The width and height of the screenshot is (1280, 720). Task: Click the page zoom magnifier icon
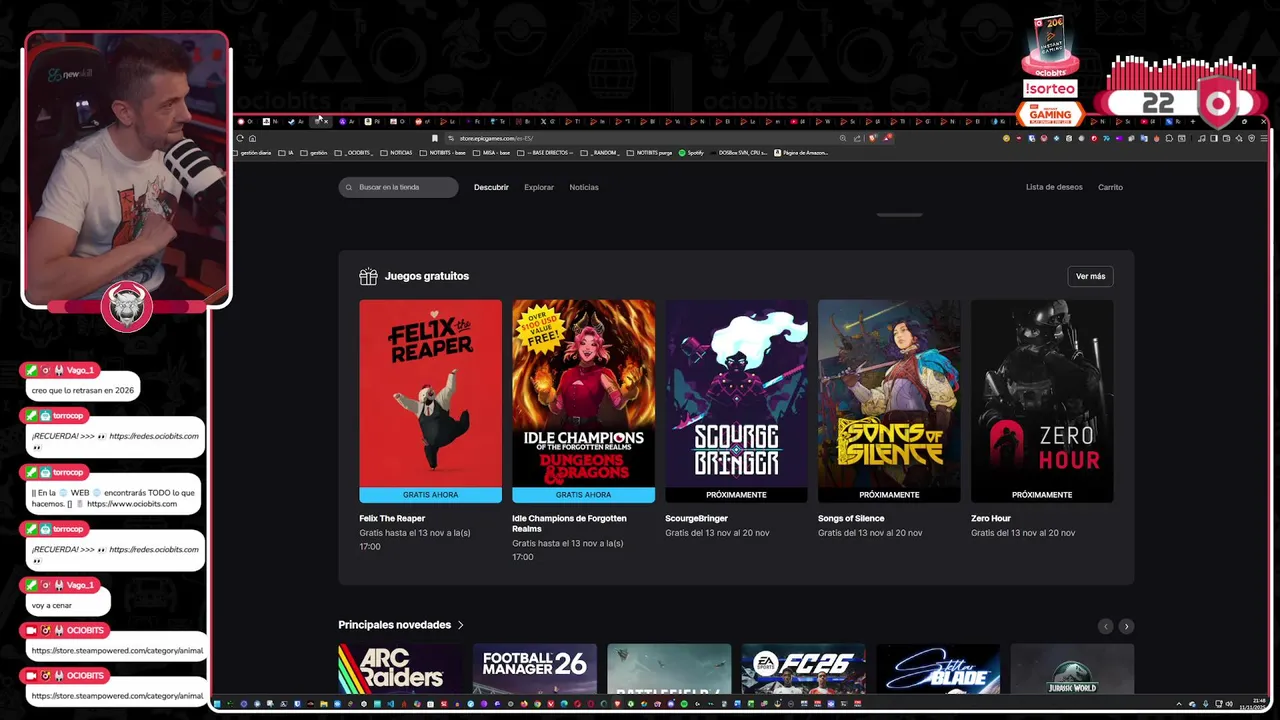843,138
